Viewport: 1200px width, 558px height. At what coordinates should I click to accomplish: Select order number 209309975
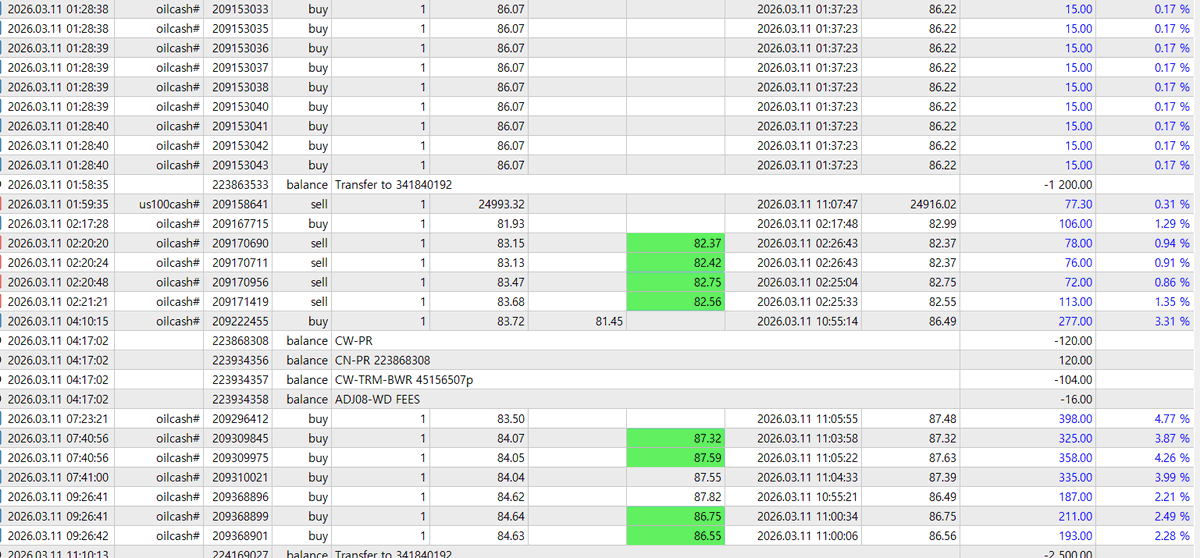[x=240, y=458]
